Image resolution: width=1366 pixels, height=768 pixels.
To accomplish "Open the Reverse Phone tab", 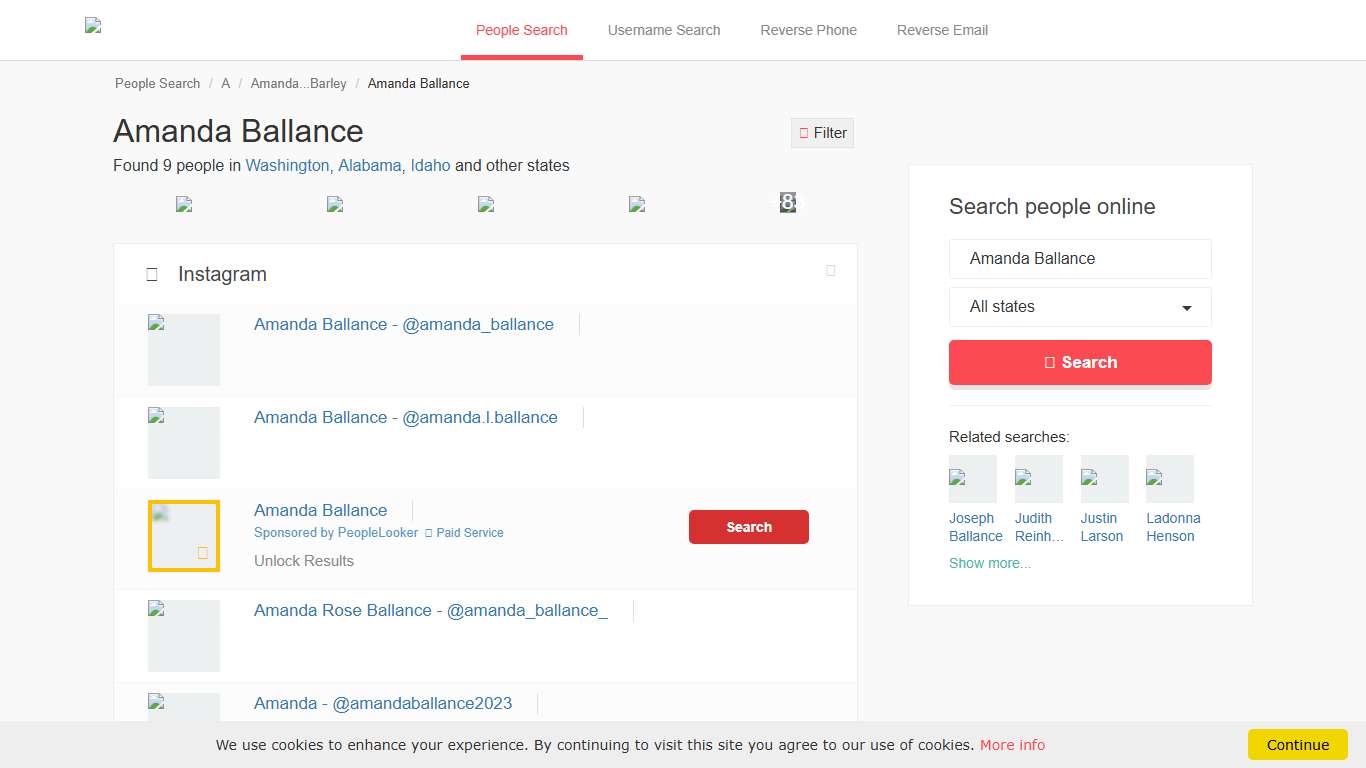I will (808, 30).
